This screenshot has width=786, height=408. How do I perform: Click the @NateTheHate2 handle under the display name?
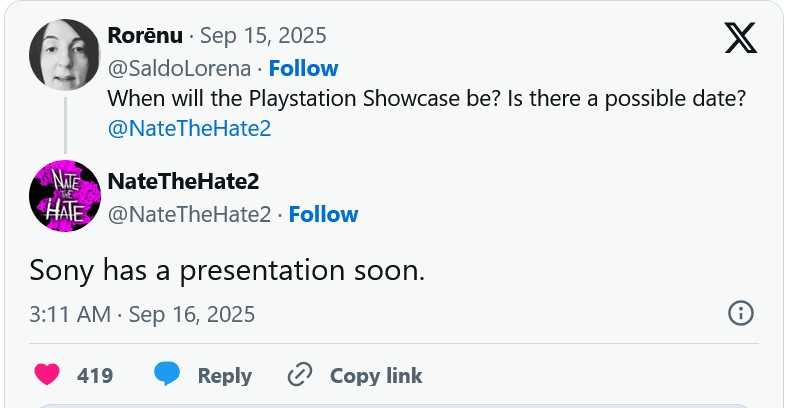point(189,214)
